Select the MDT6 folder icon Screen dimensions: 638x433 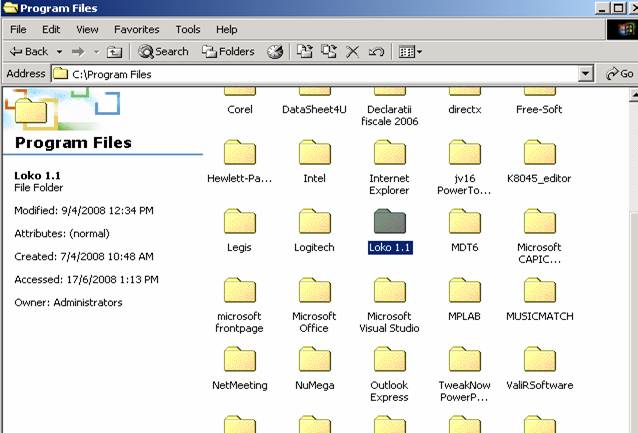point(465,221)
